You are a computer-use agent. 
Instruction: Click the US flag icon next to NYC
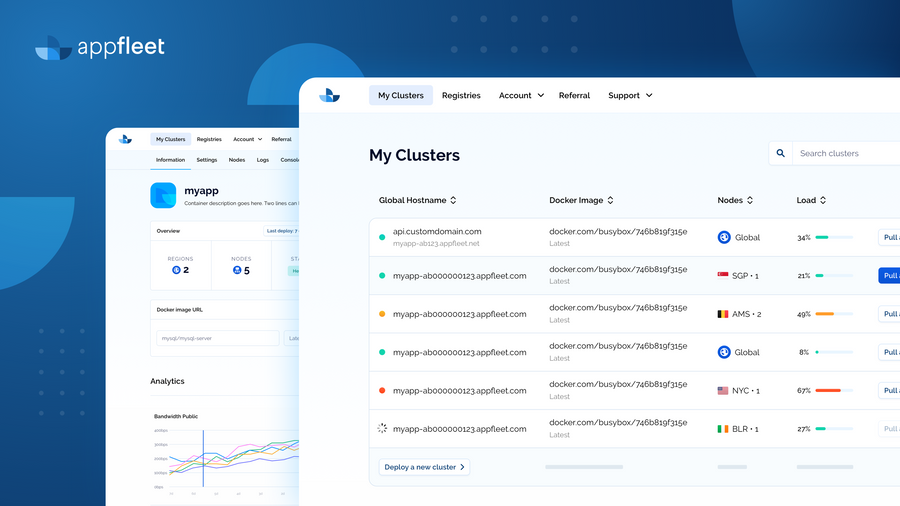pyautogui.click(x=723, y=391)
